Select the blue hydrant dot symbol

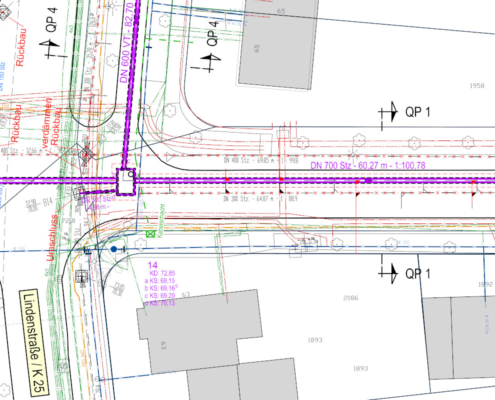pos(114,249)
